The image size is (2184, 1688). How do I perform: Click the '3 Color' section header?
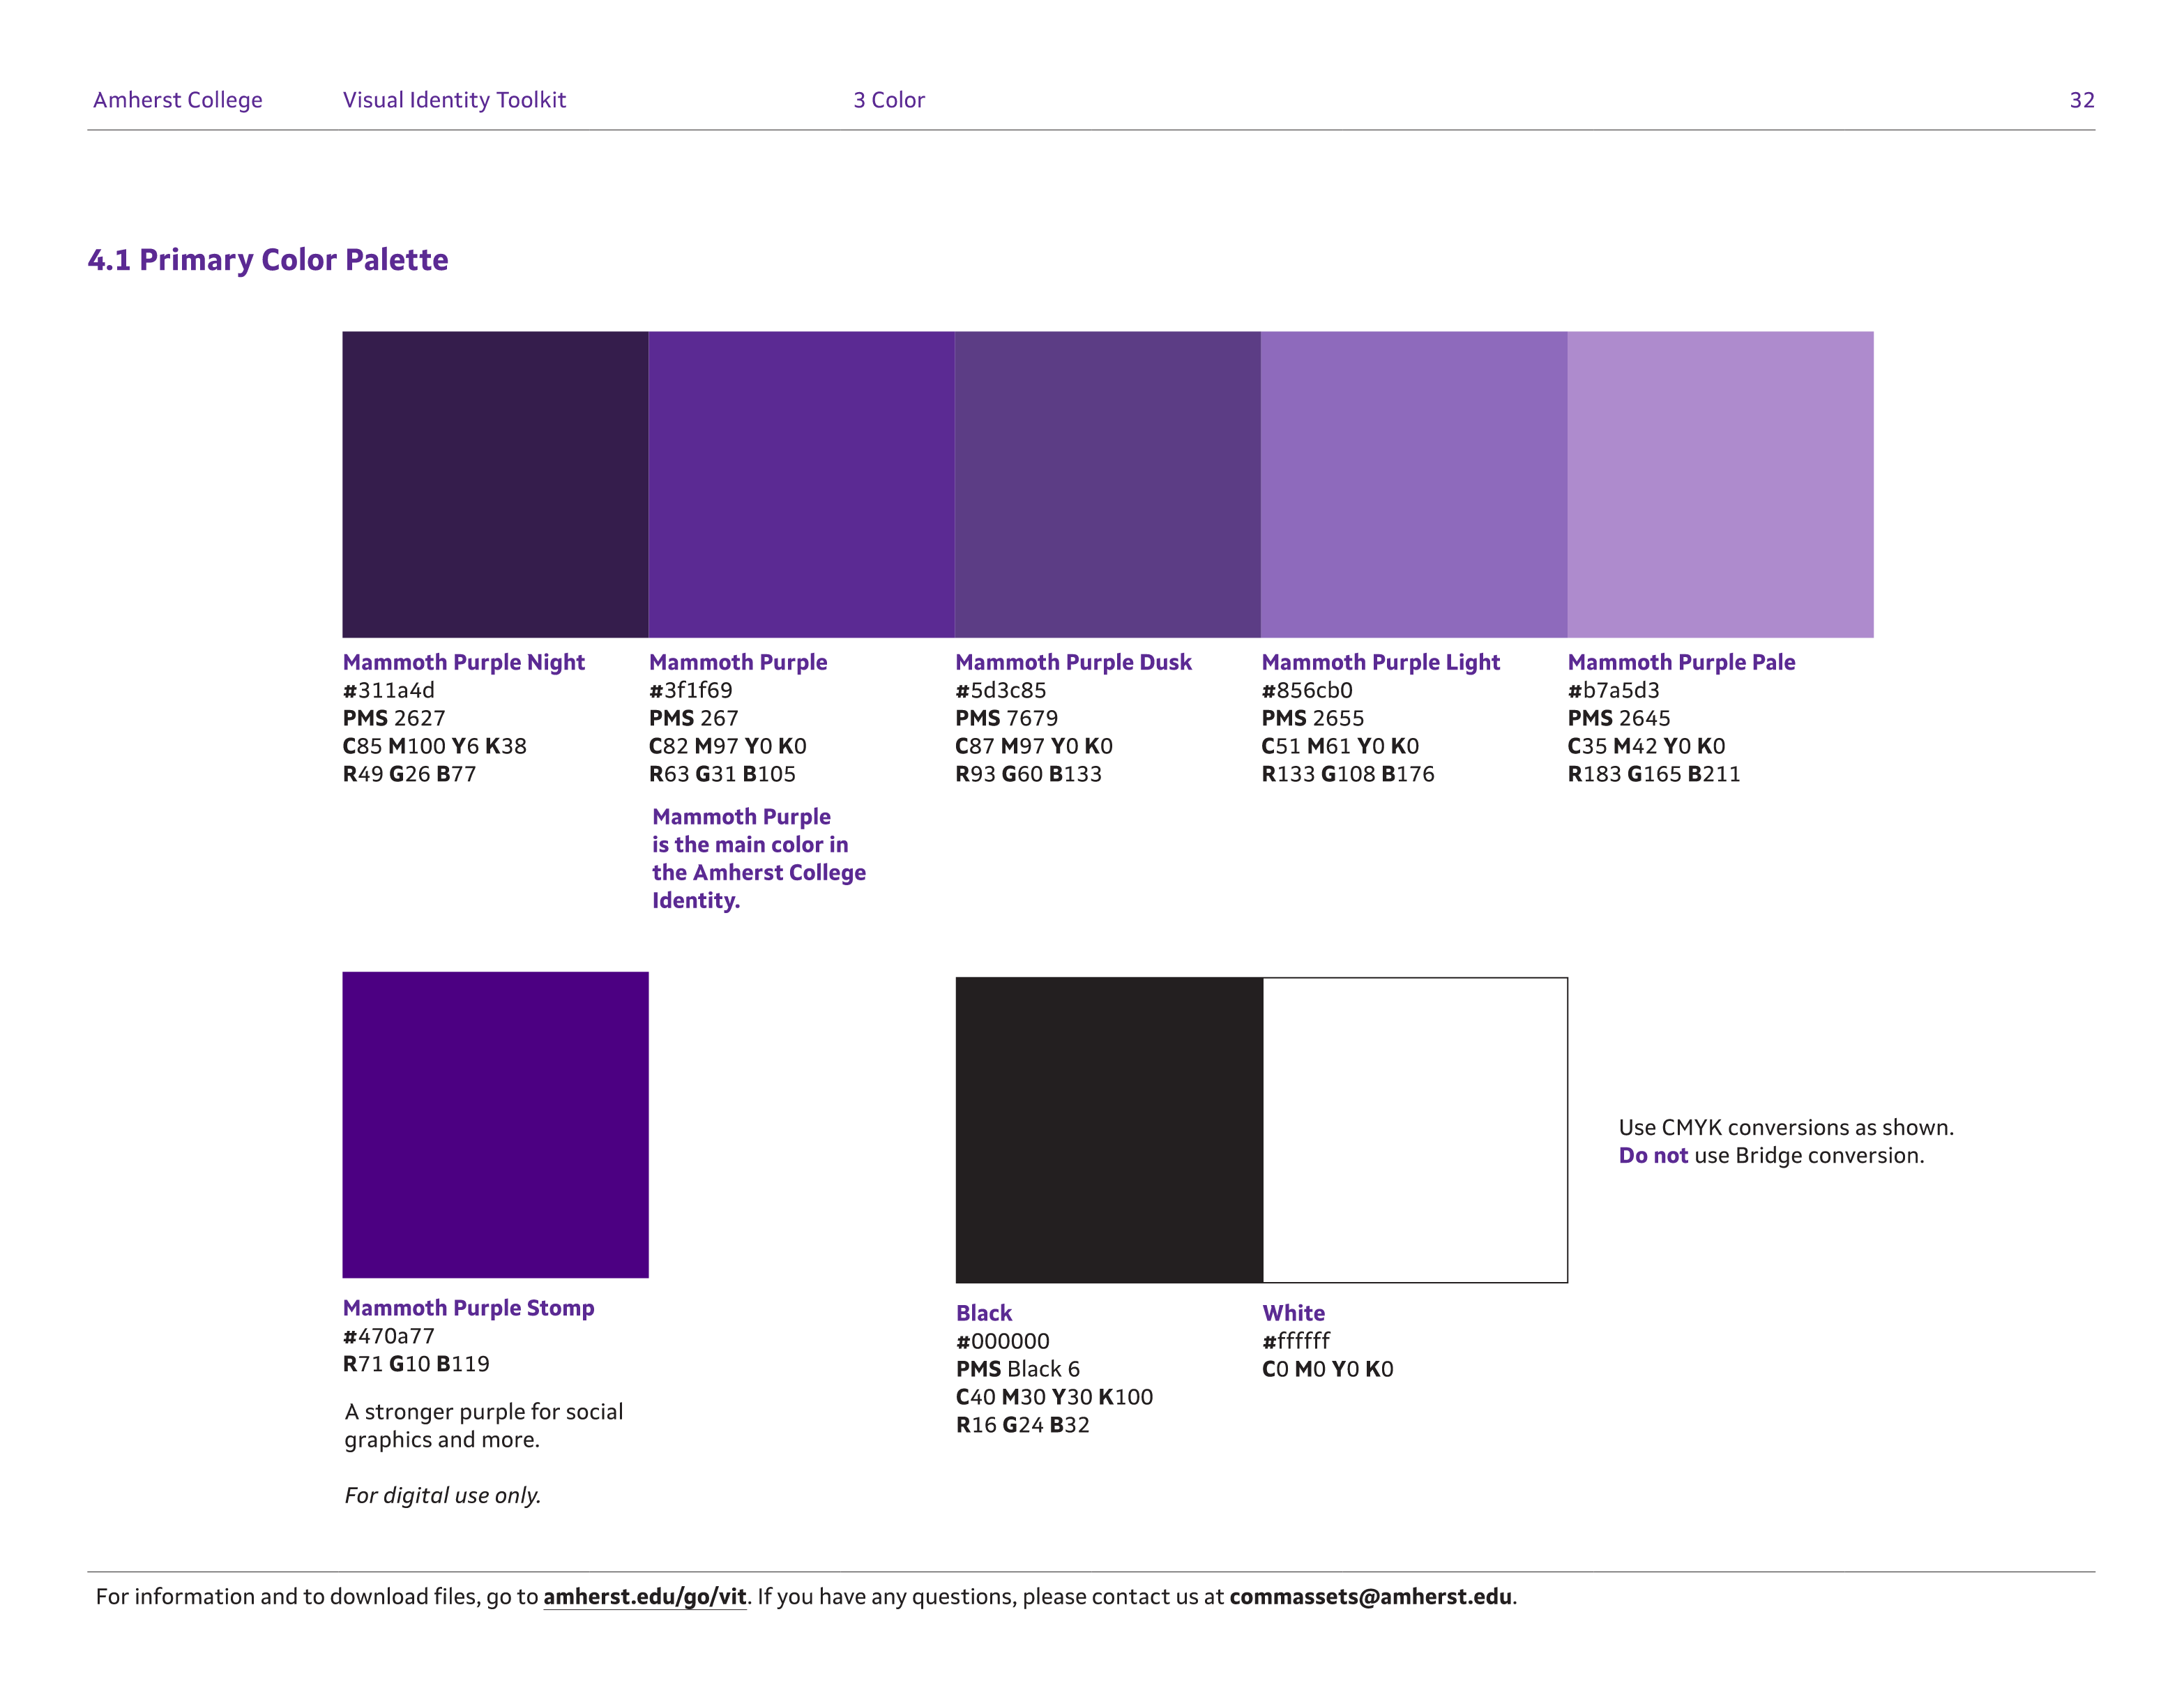(889, 100)
